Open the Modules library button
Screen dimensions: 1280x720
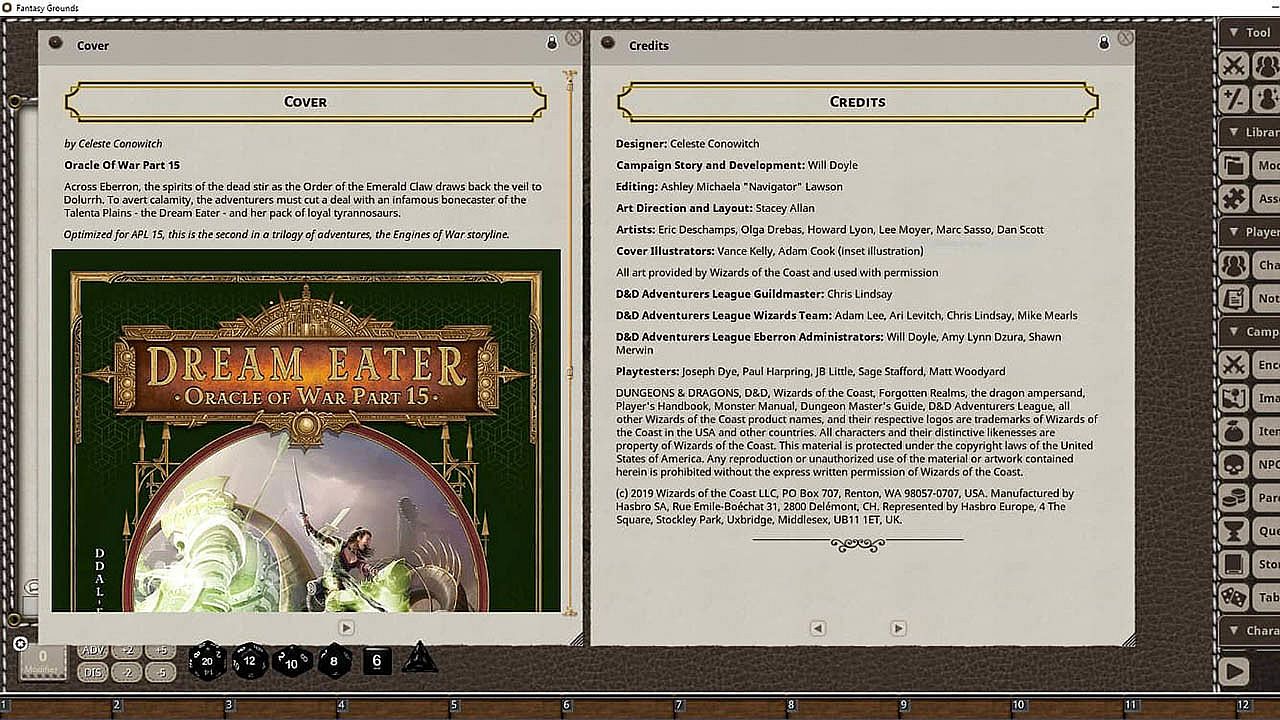pyautogui.click(x=1250, y=165)
